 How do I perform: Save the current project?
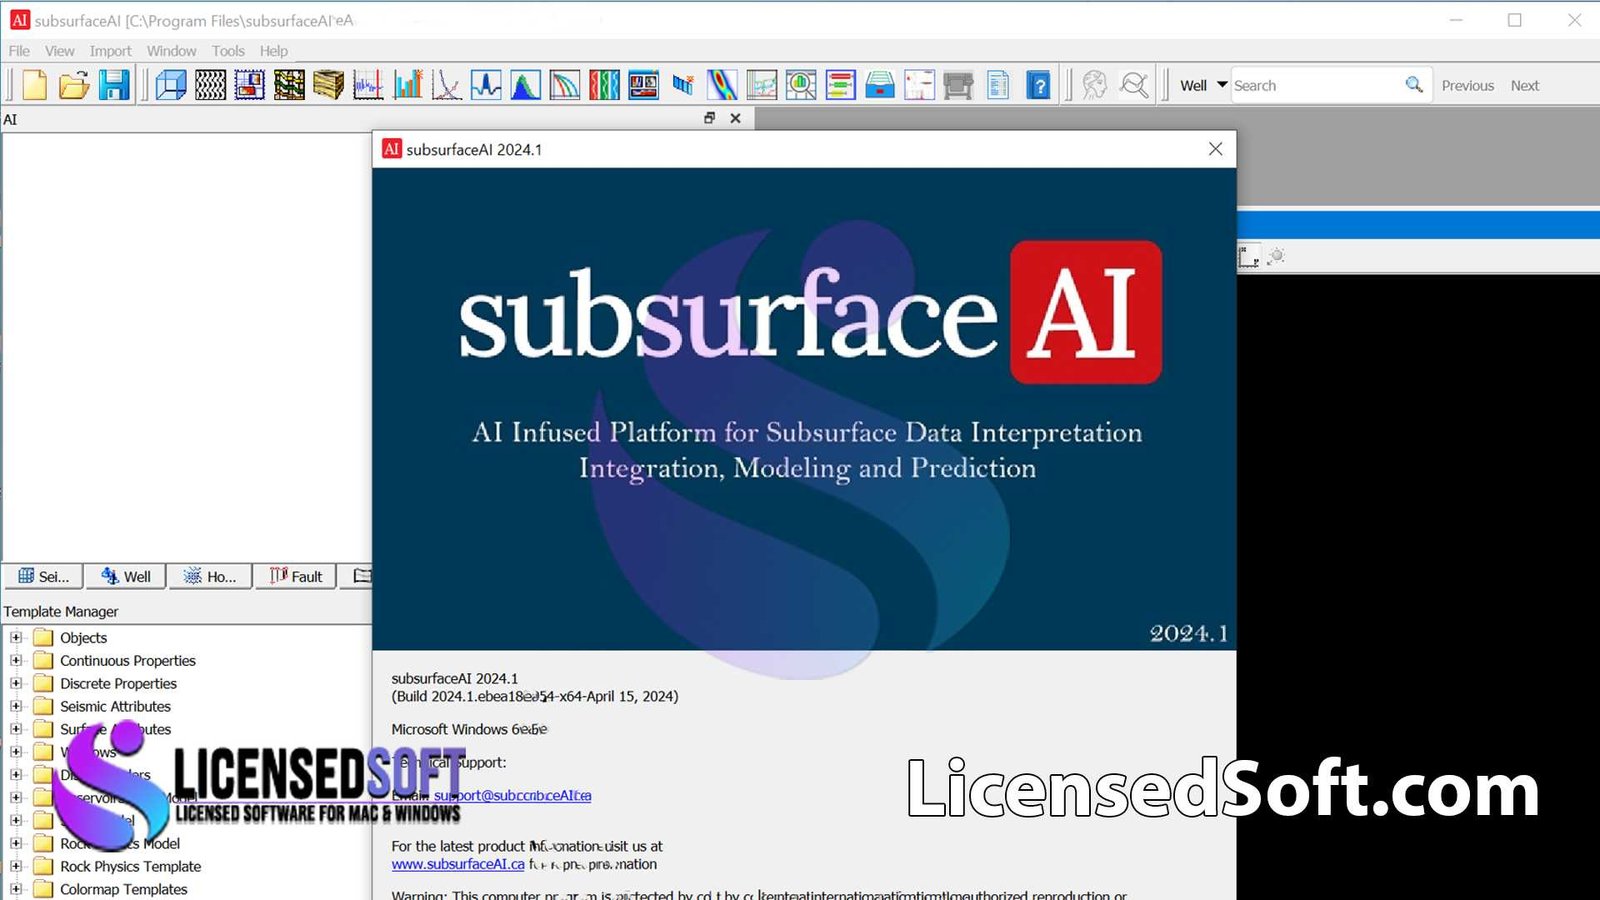pos(115,84)
